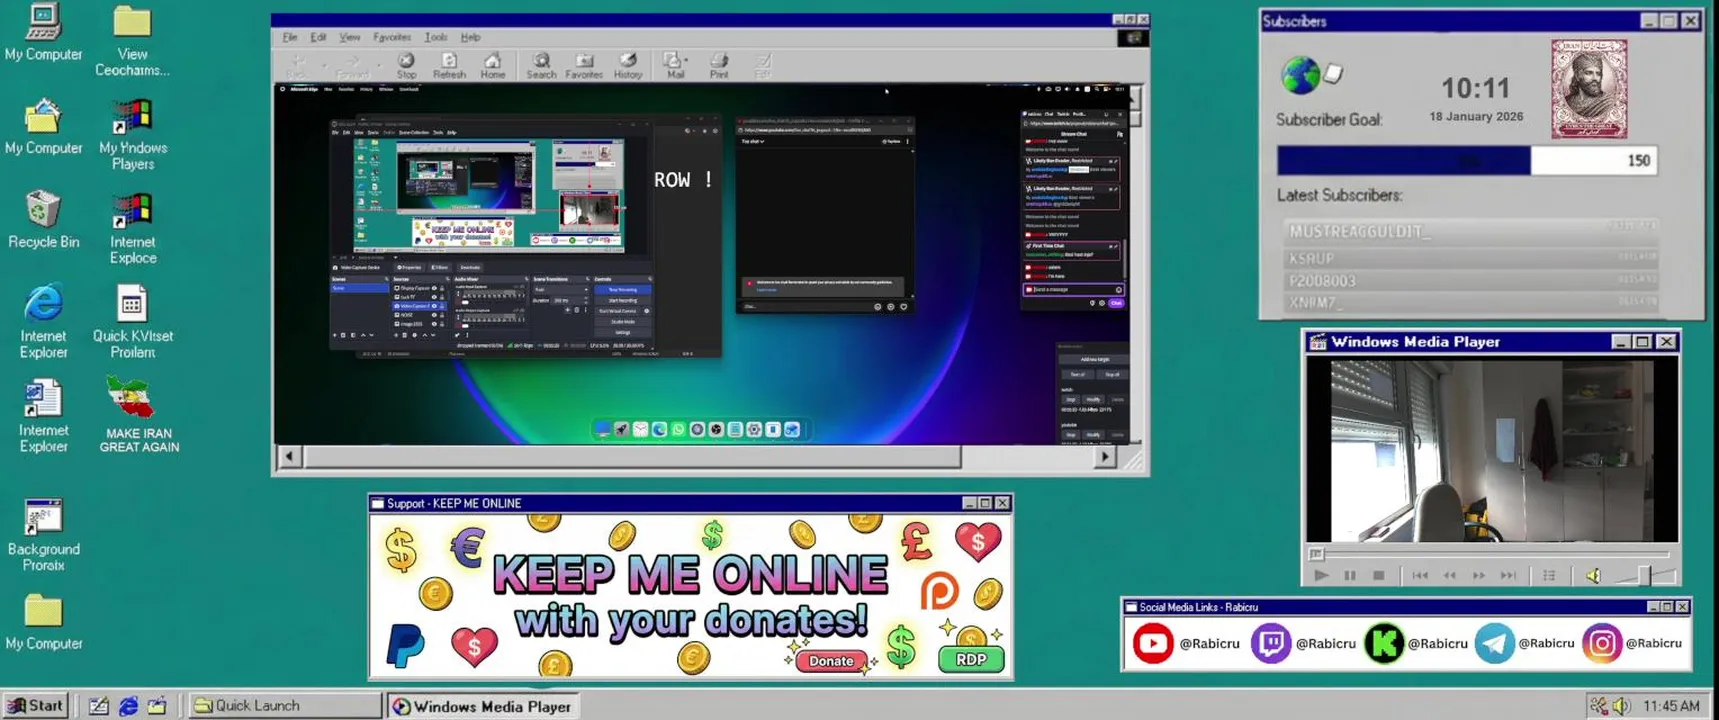1719x720 pixels.
Task: Go to Home in browser toolbar
Action: tap(492, 66)
